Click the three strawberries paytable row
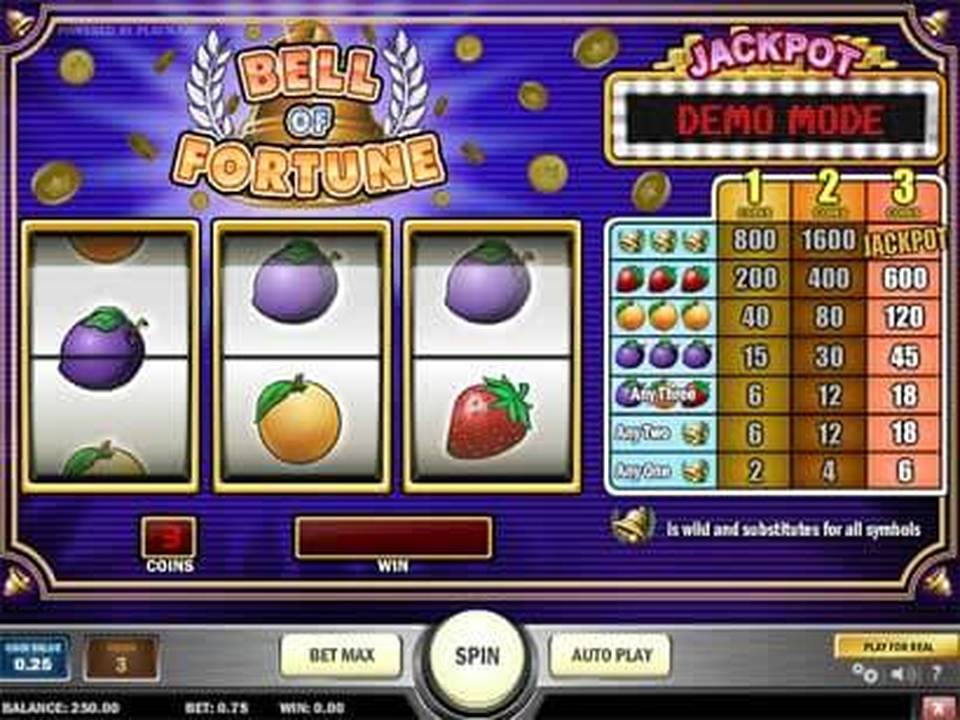The height and width of the screenshot is (720, 960). click(773, 279)
